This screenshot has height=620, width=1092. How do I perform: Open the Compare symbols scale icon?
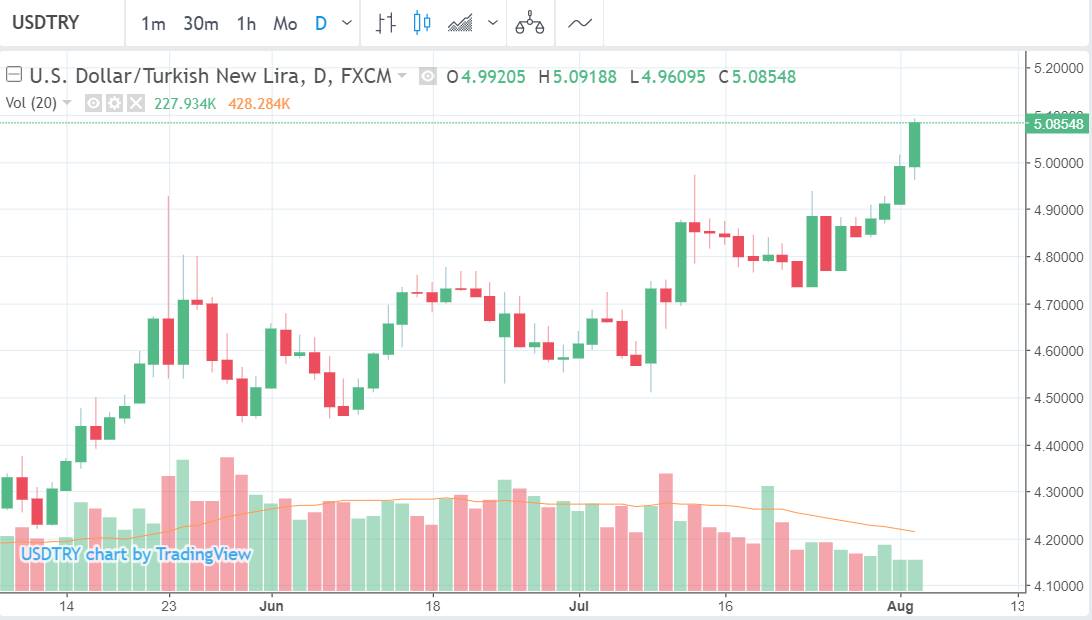click(x=529, y=23)
